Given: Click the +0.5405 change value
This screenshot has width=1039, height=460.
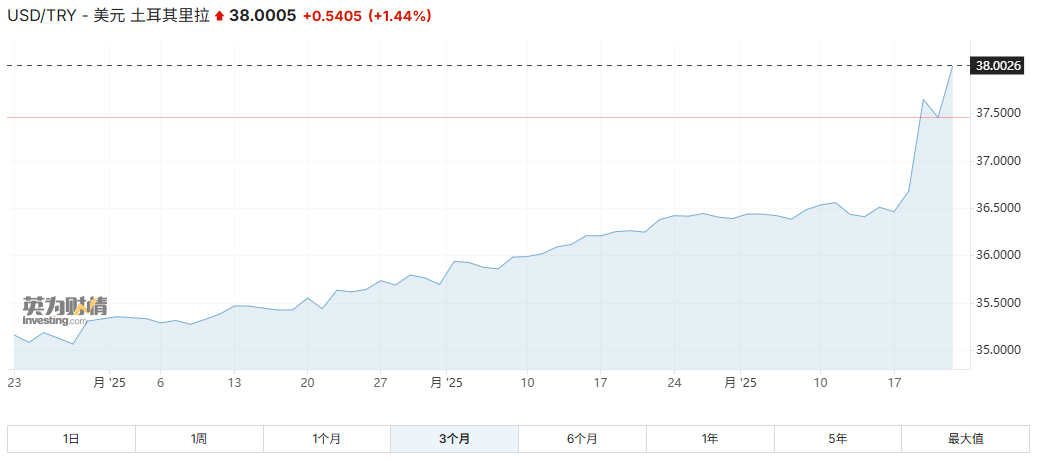Looking at the screenshot, I should tap(332, 17).
